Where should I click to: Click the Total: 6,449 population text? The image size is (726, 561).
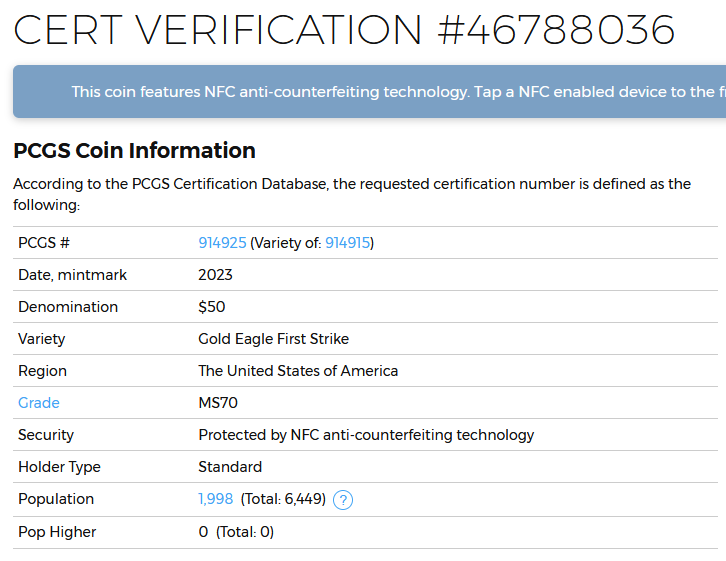pos(283,499)
